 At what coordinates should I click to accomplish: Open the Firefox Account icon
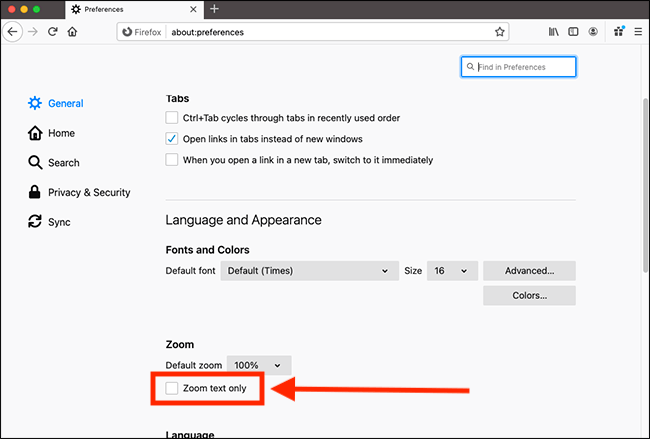pyautogui.click(x=593, y=32)
